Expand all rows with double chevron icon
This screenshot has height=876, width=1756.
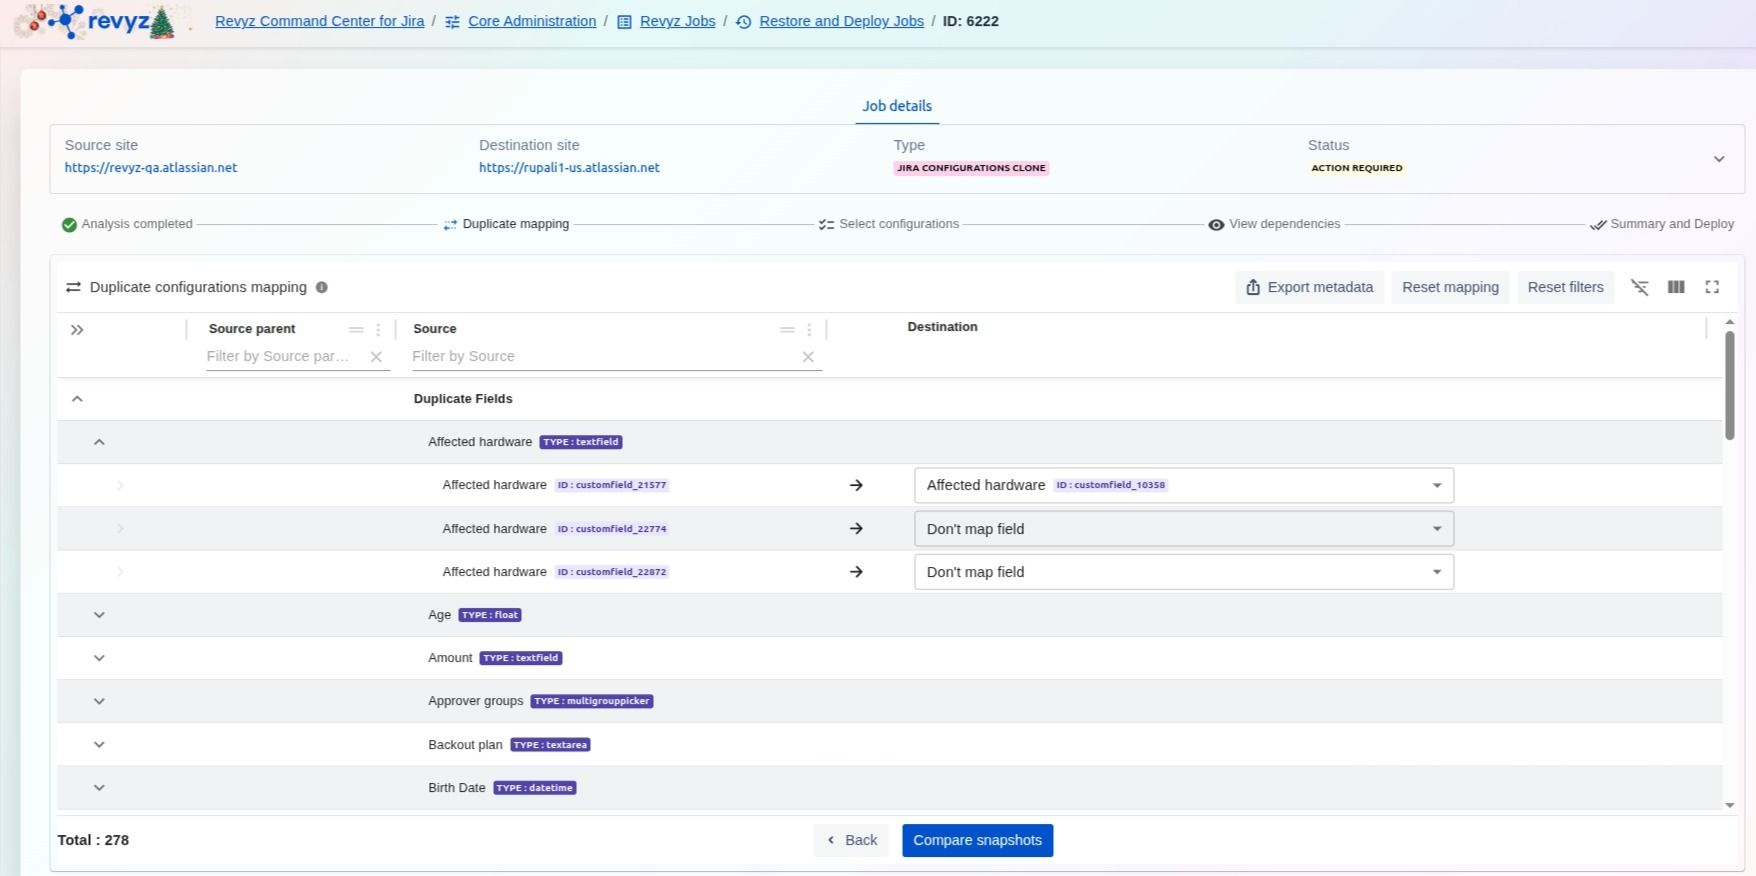pyautogui.click(x=77, y=330)
